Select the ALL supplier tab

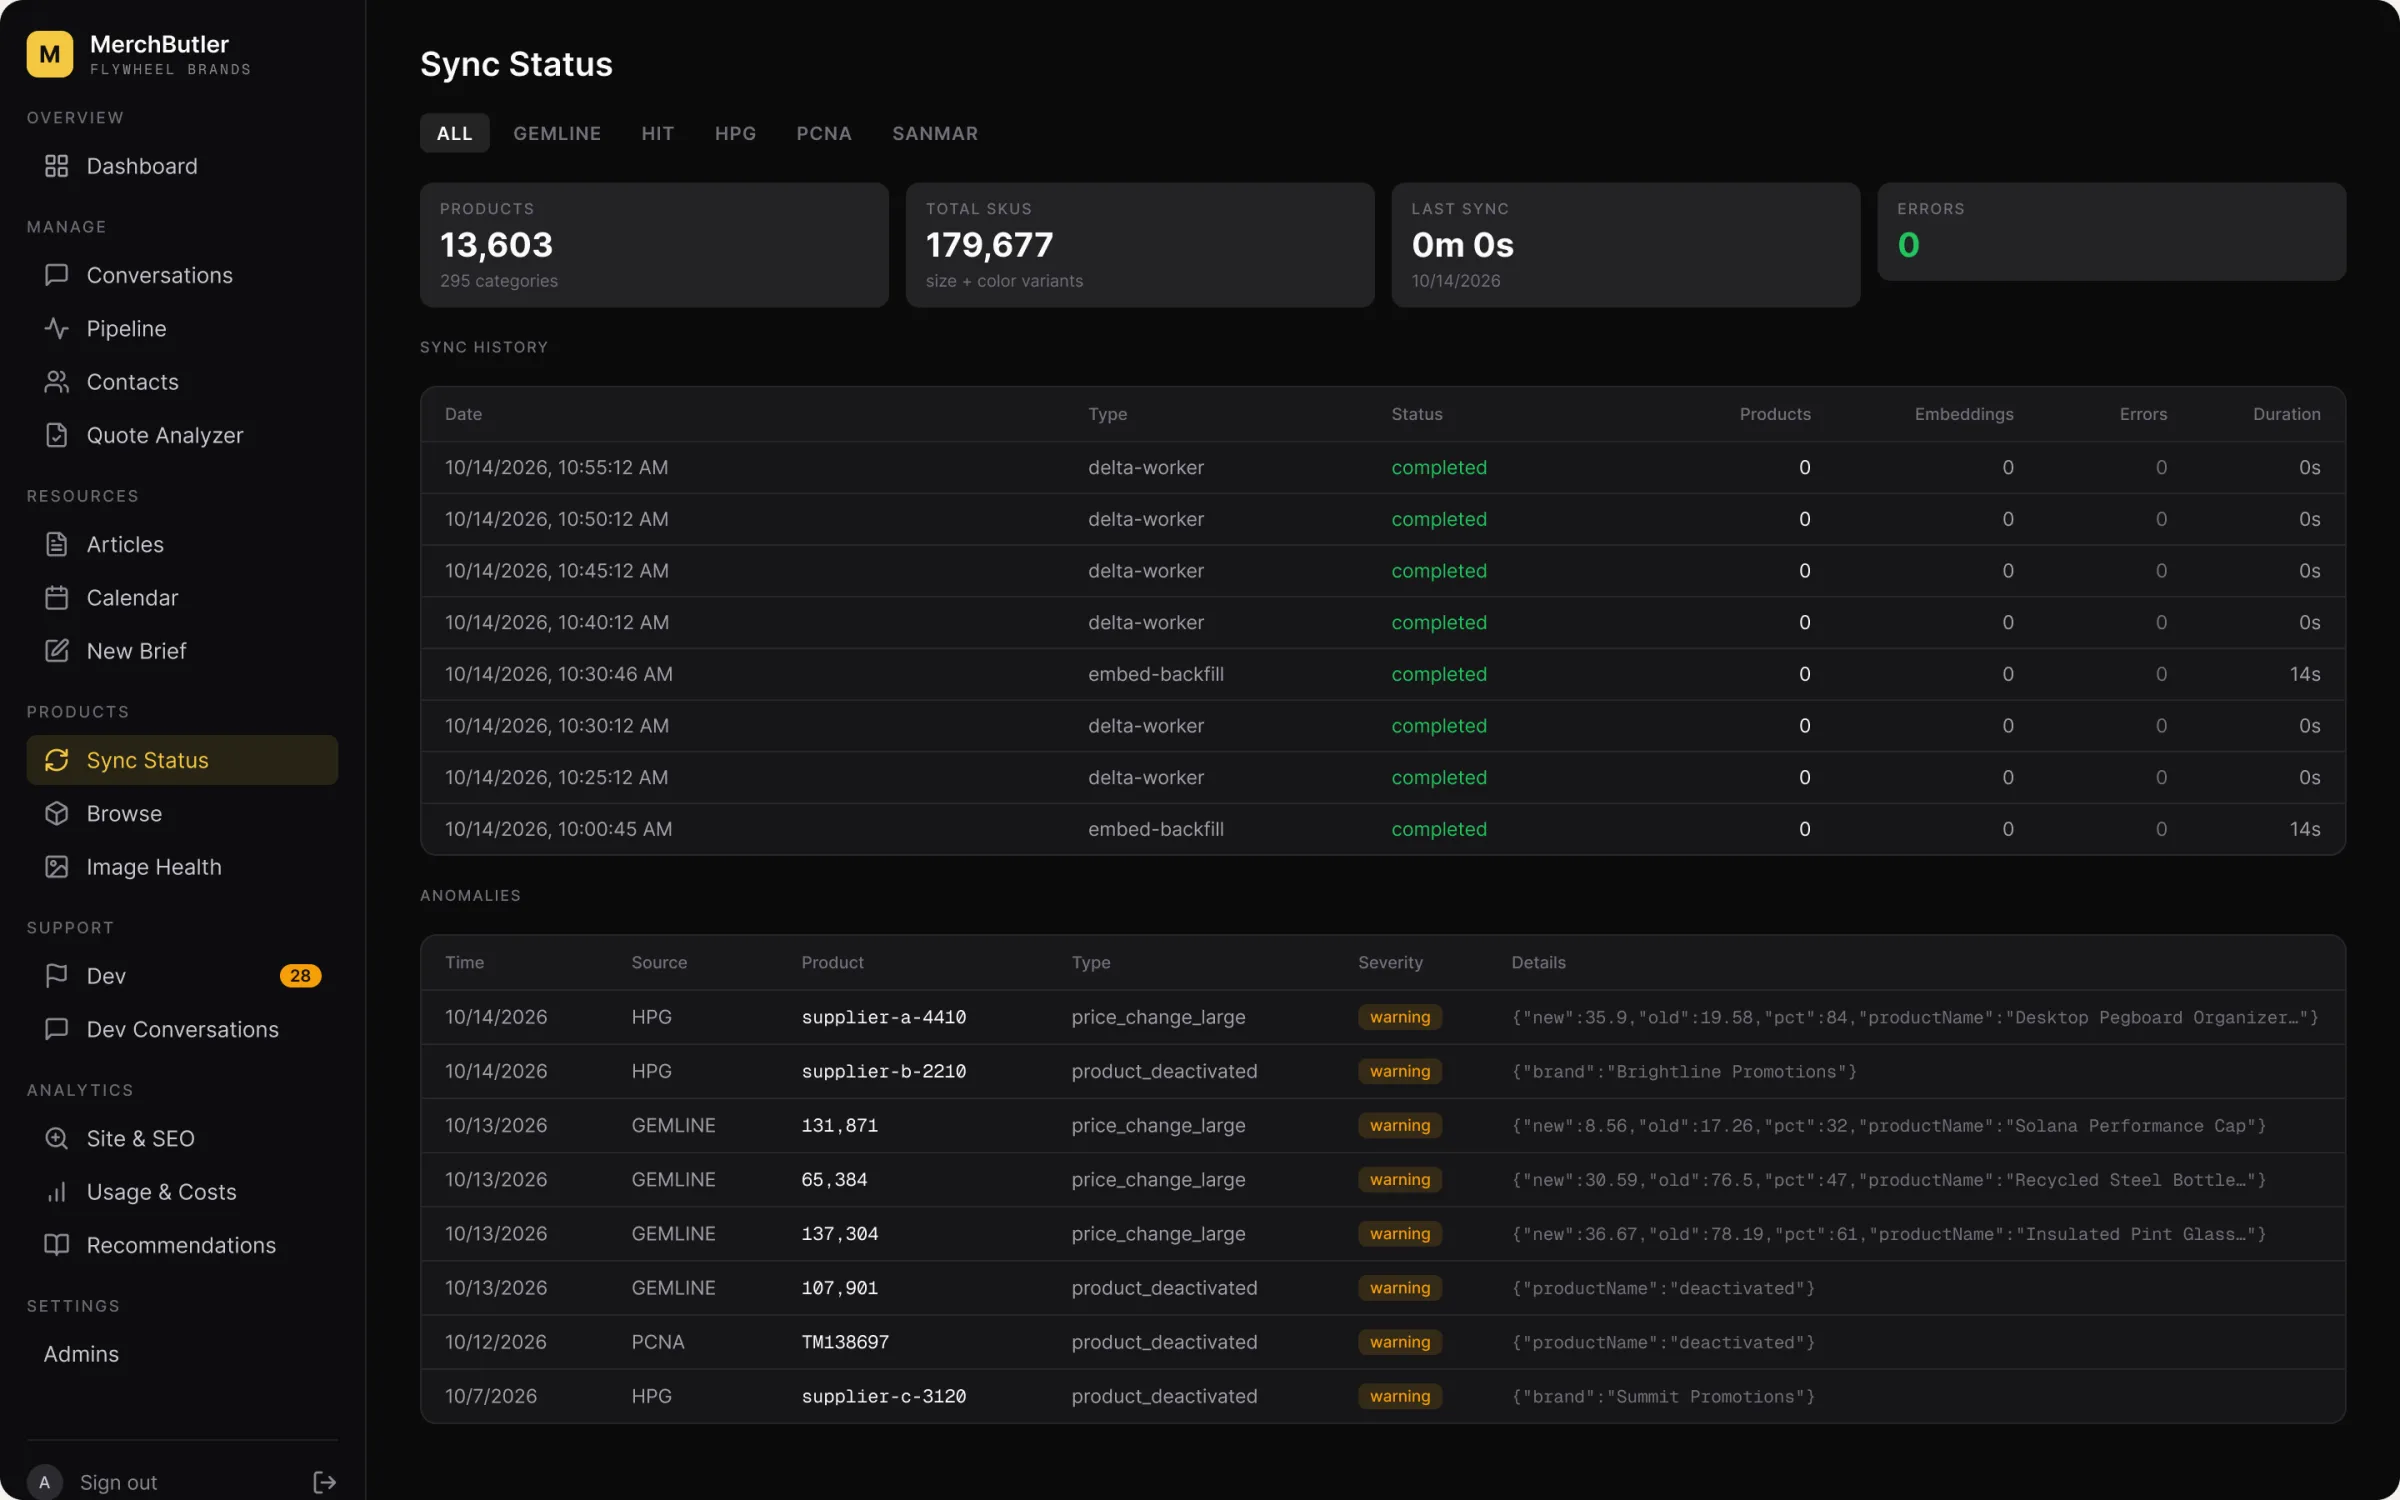[454, 133]
